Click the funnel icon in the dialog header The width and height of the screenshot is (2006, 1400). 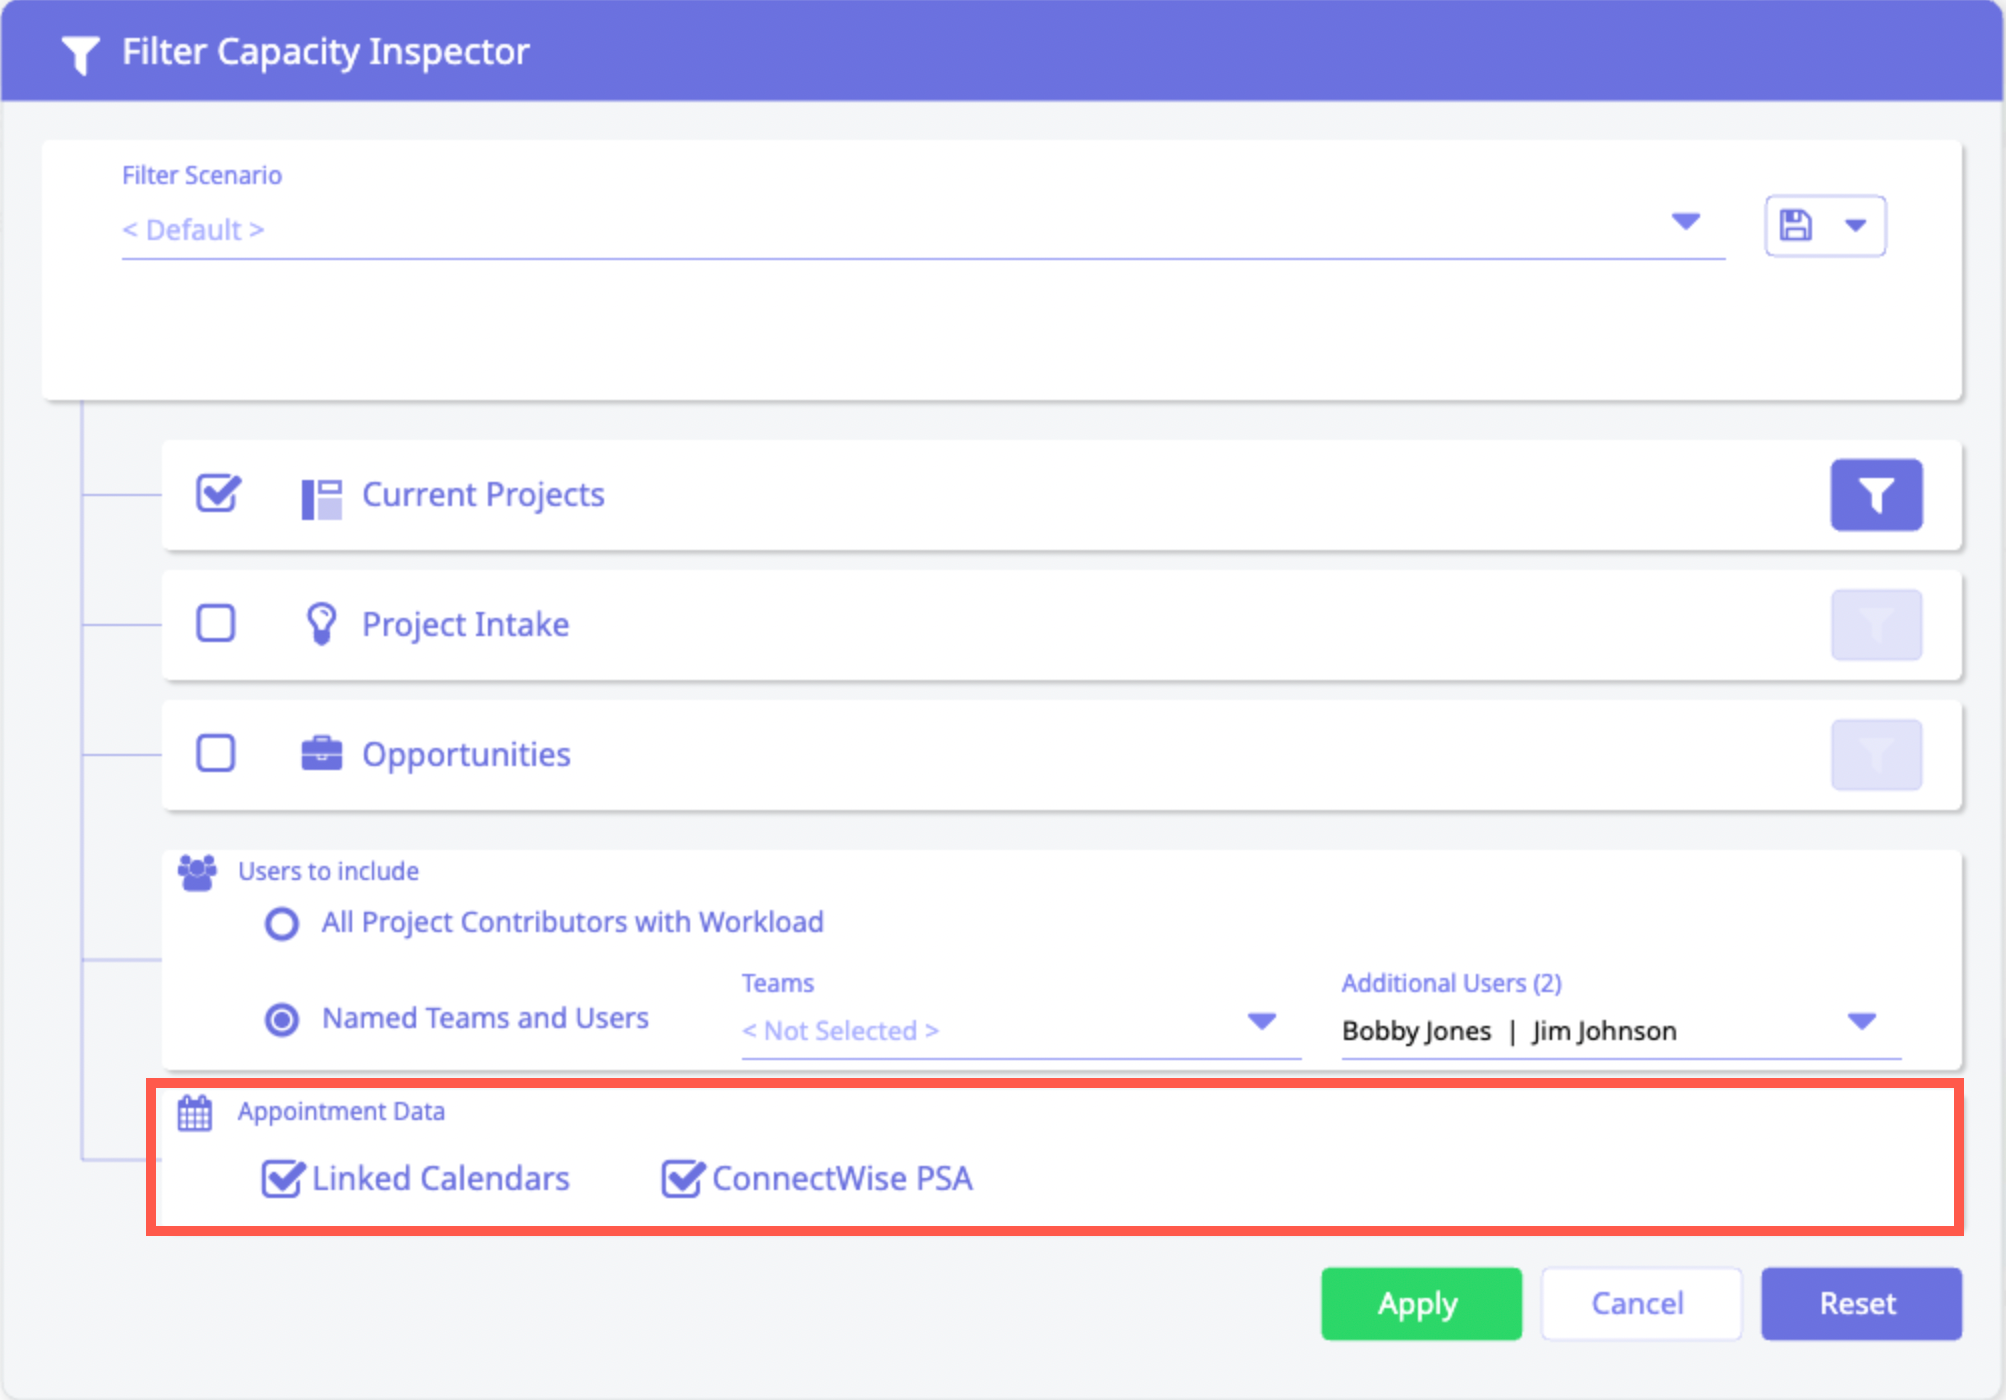coord(80,54)
